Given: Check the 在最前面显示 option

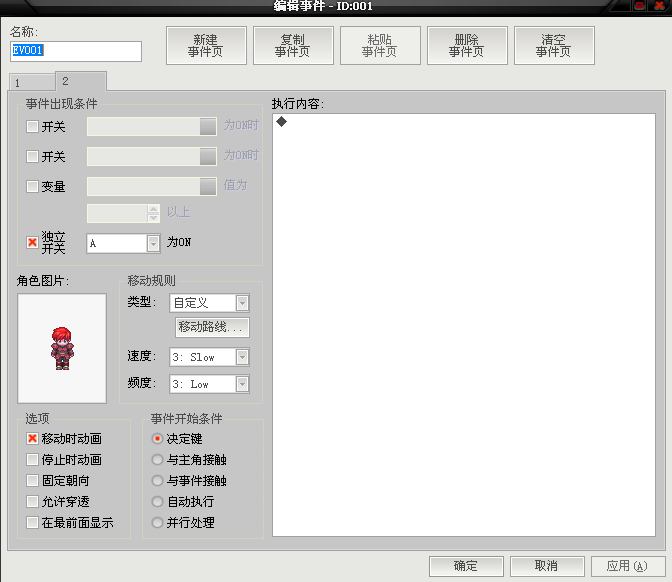Looking at the screenshot, I should [32, 522].
